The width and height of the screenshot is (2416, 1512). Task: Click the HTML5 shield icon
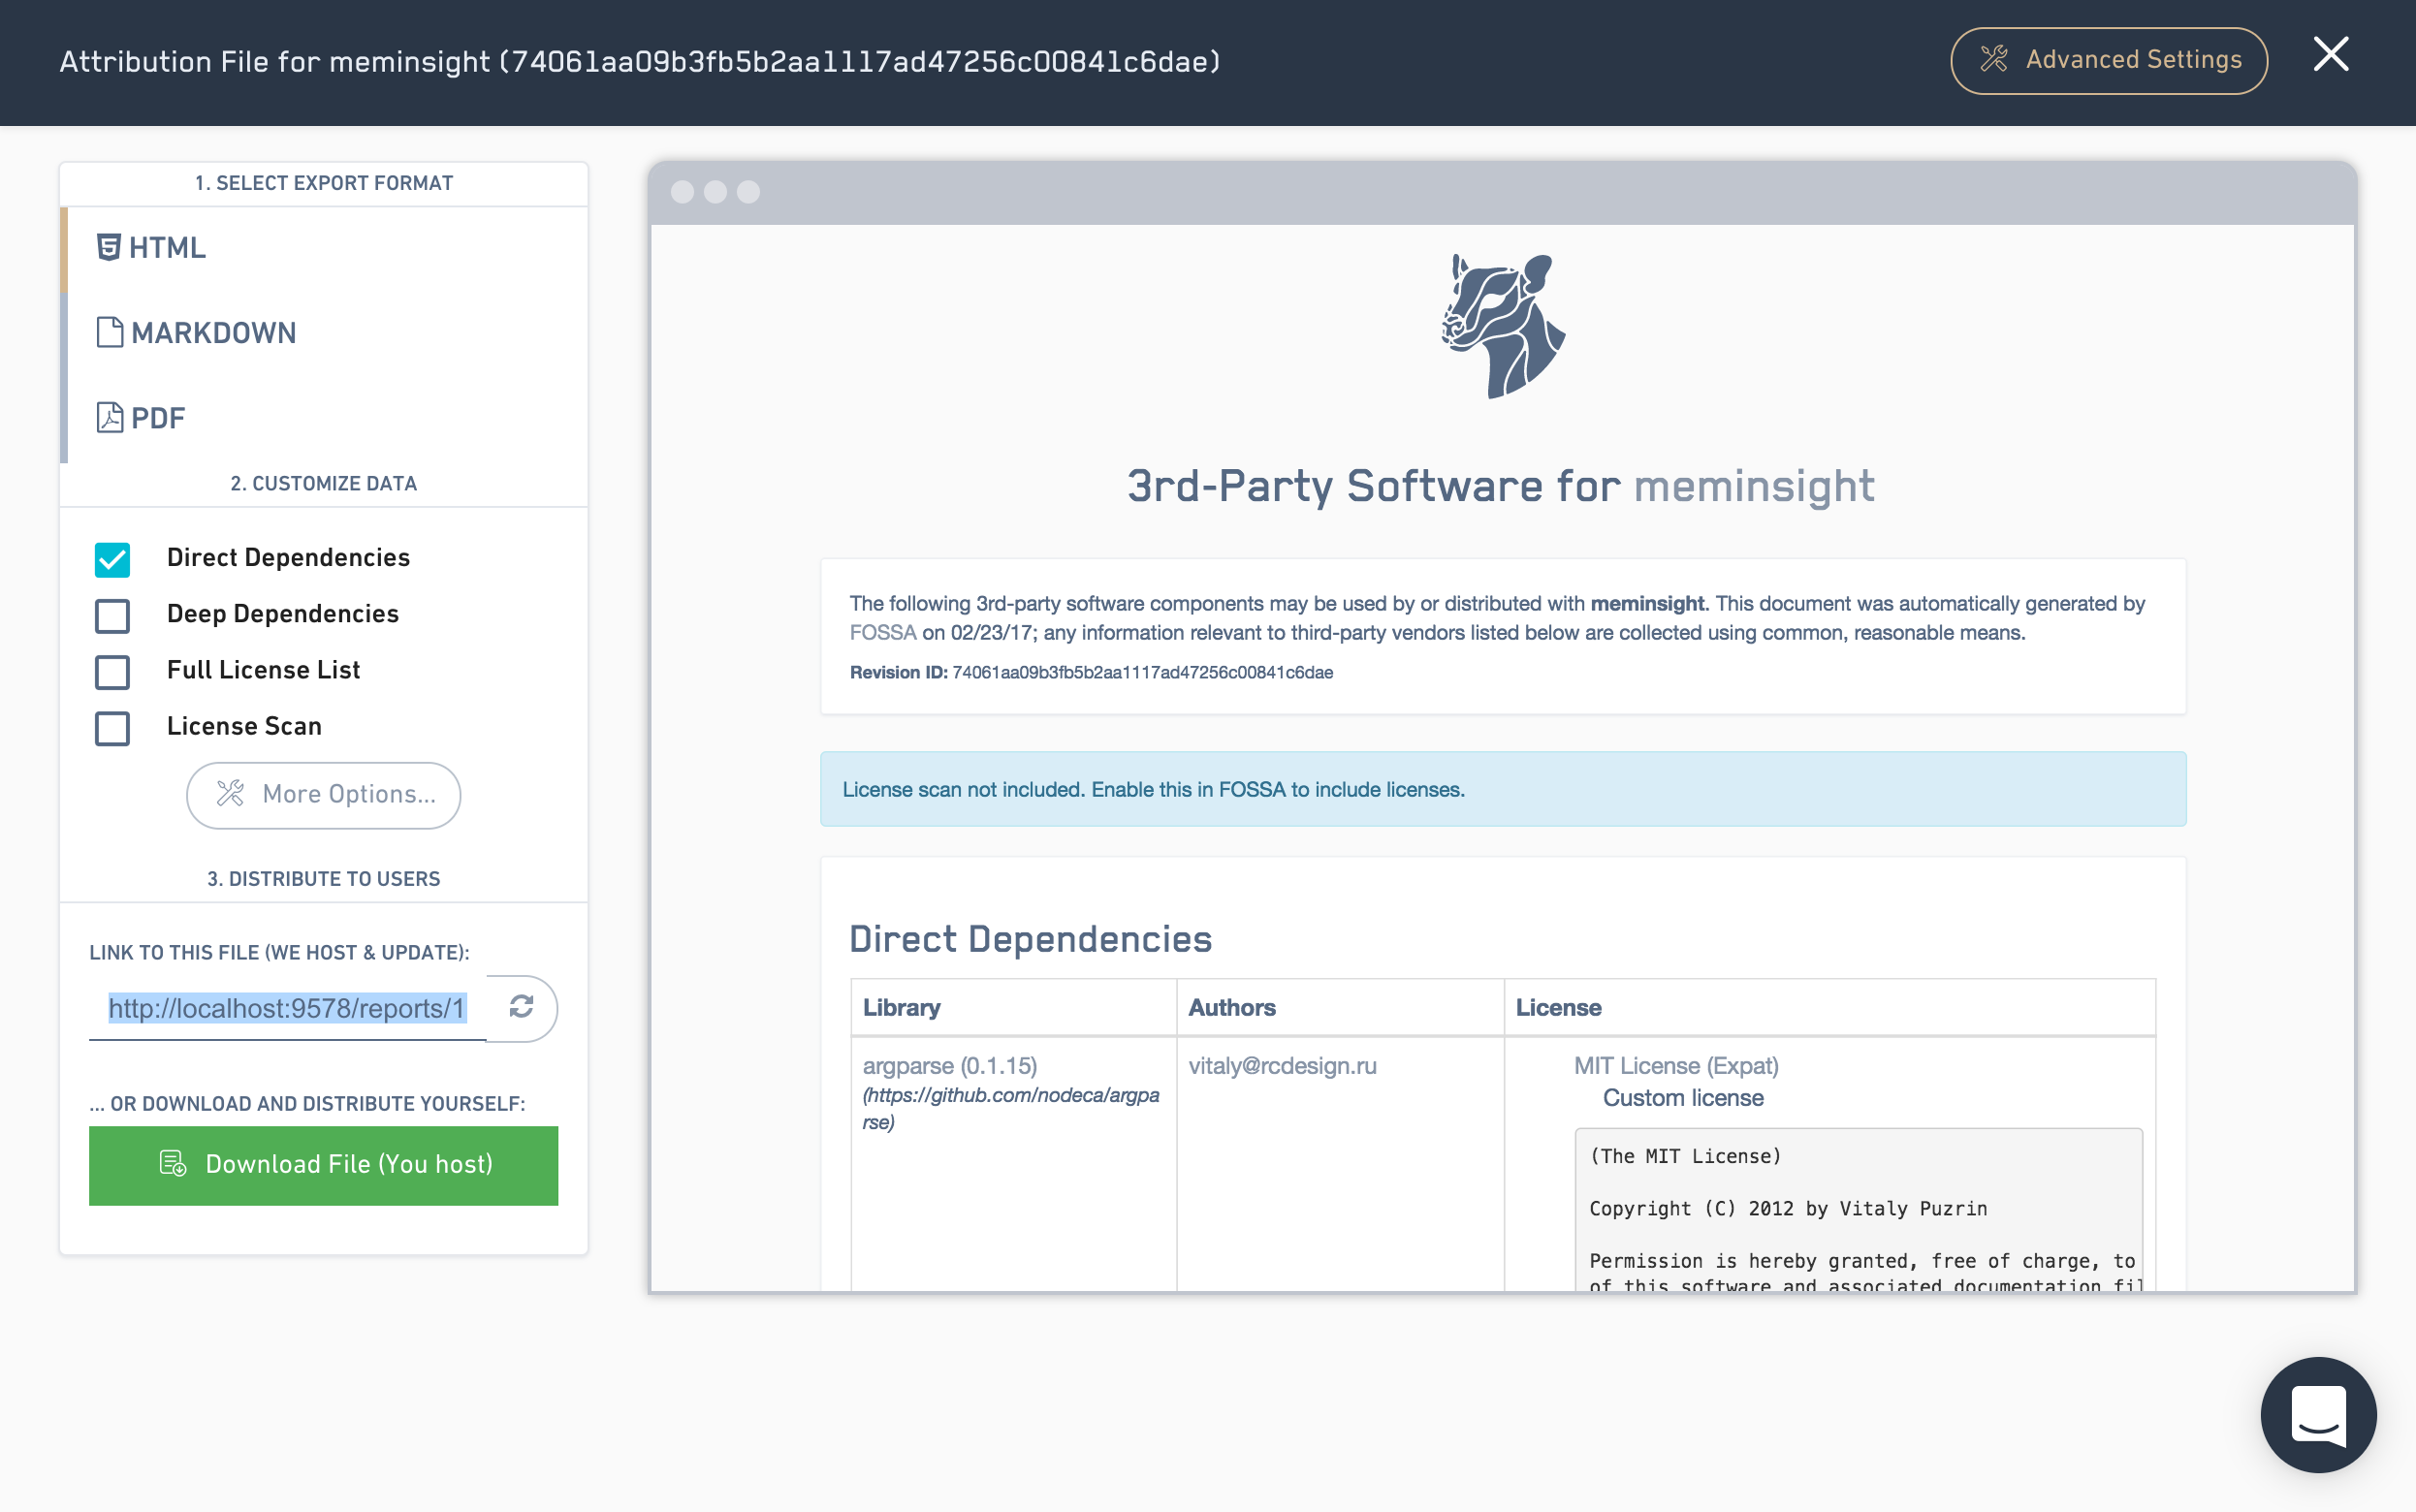108,247
